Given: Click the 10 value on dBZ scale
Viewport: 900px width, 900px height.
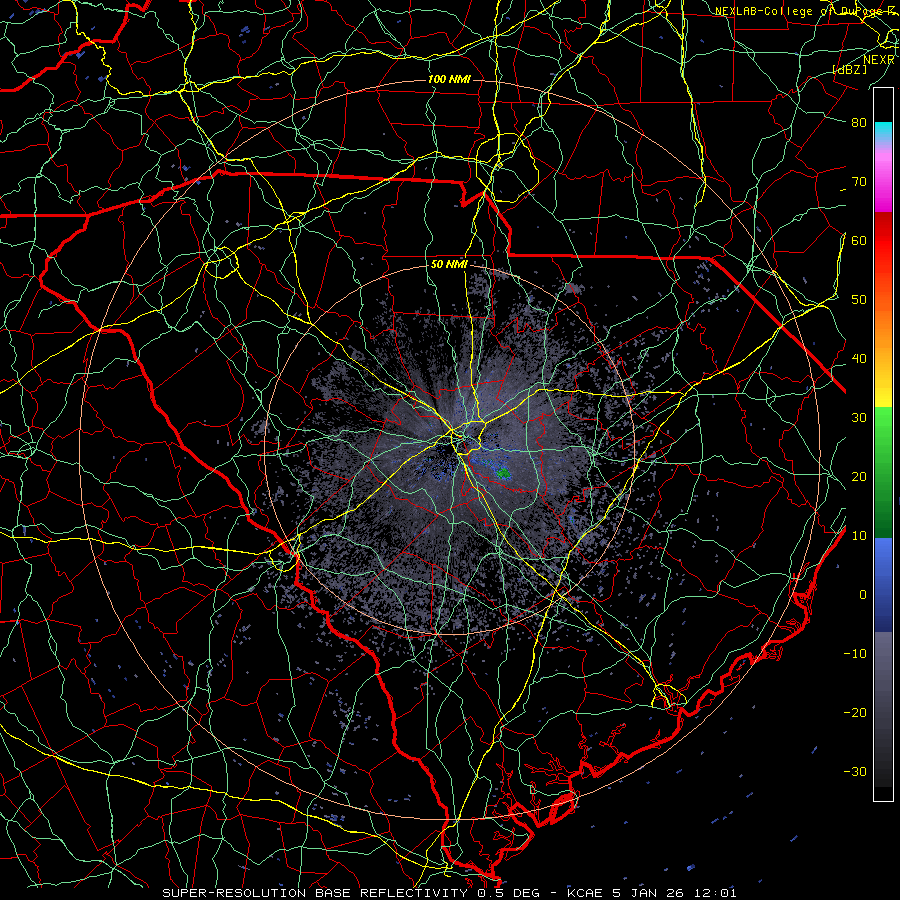Looking at the screenshot, I should tap(859, 536).
